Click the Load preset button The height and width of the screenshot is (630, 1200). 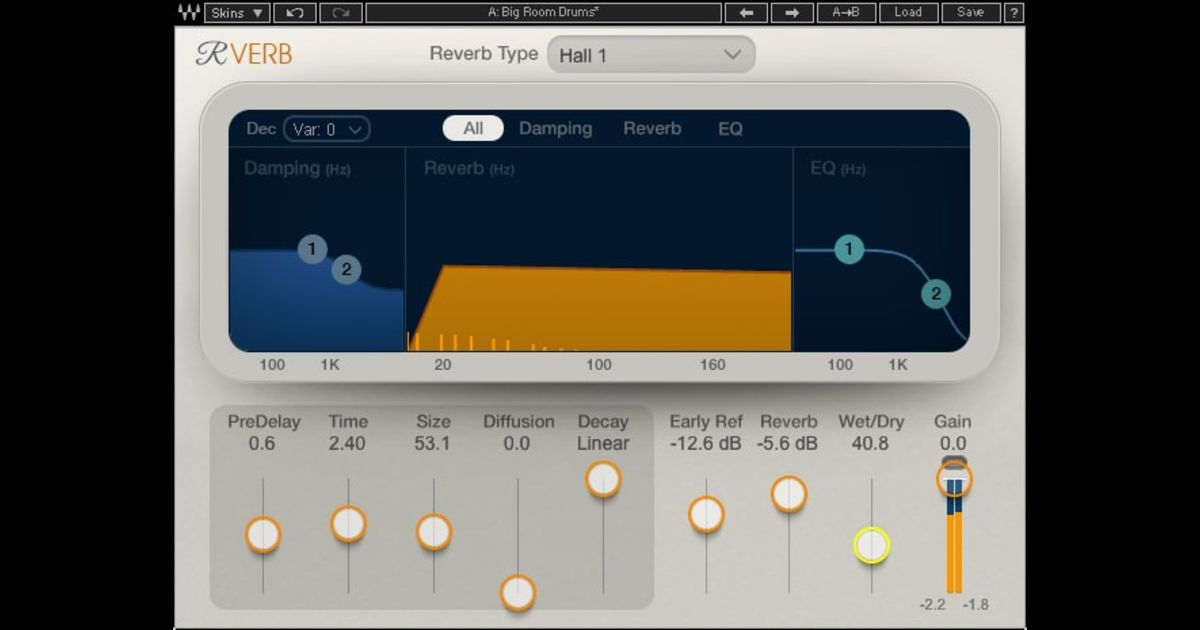909,12
